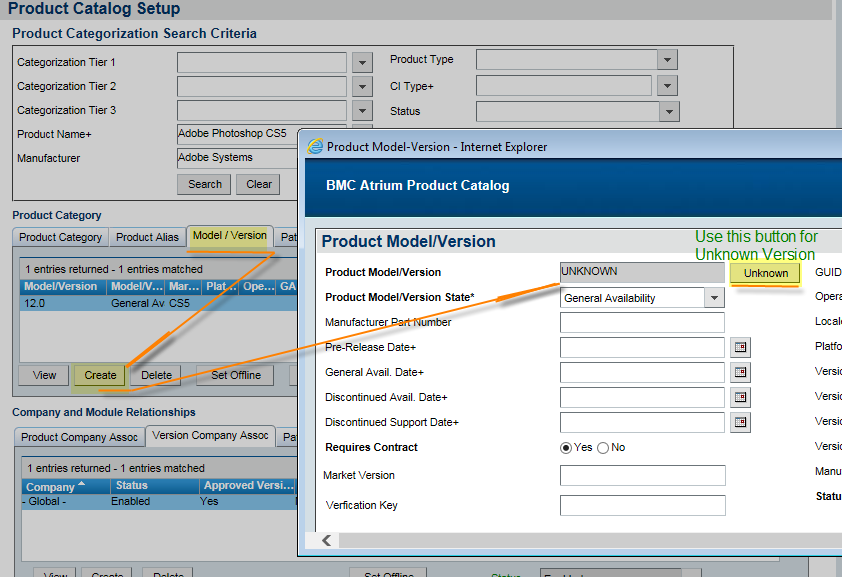Click the Search button

205,184
